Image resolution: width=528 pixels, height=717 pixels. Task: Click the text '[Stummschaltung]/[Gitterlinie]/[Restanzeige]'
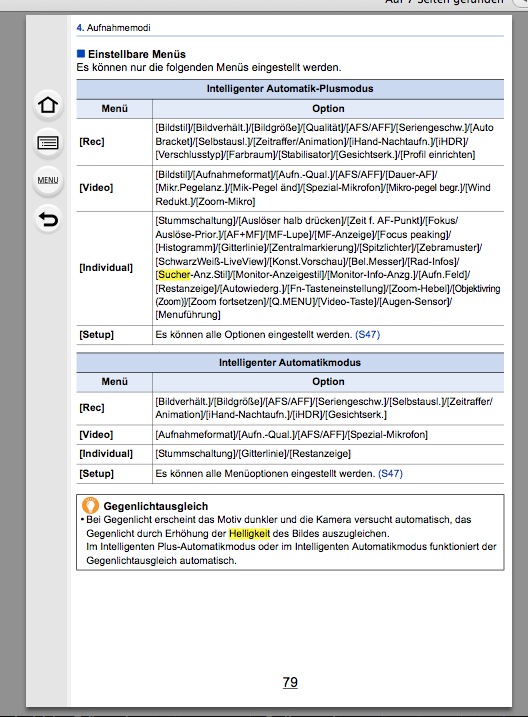click(x=253, y=454)
